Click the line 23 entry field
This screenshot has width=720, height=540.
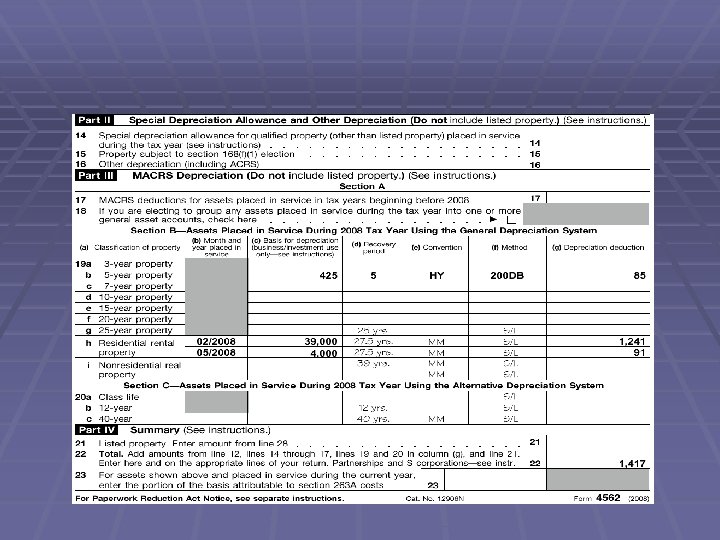coord(495,480)
